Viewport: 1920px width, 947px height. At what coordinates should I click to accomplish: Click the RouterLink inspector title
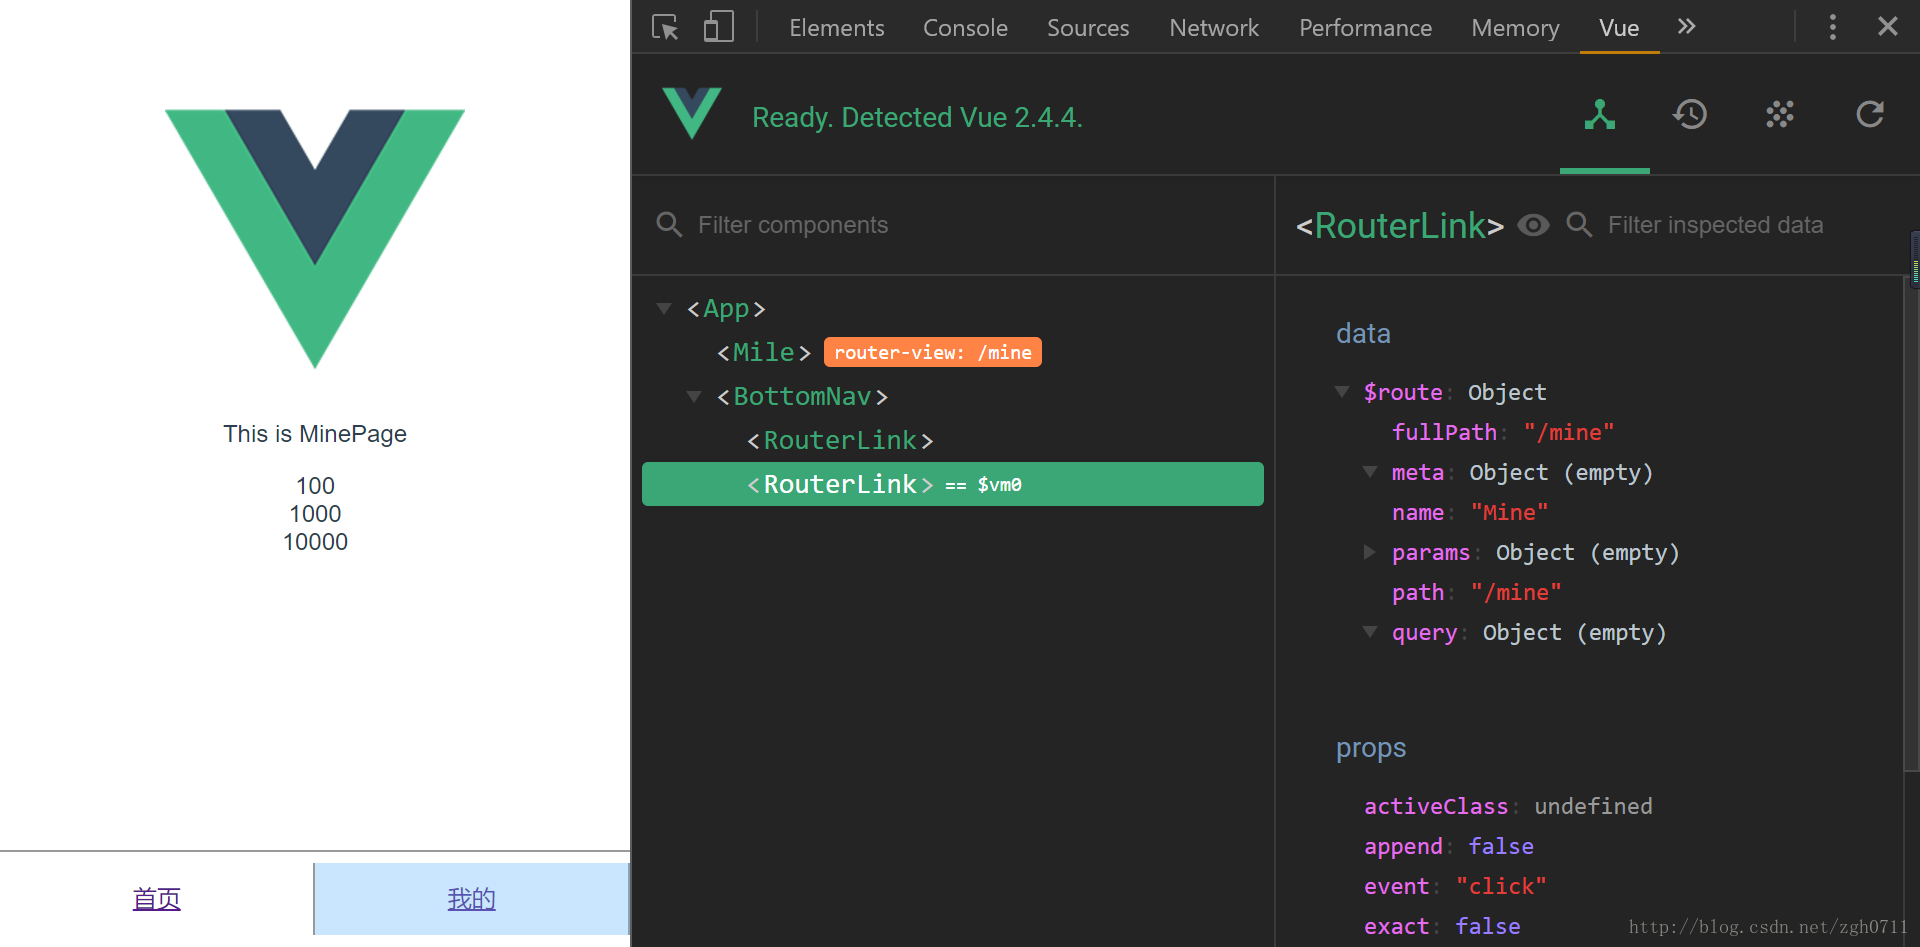coord(1400,226)
